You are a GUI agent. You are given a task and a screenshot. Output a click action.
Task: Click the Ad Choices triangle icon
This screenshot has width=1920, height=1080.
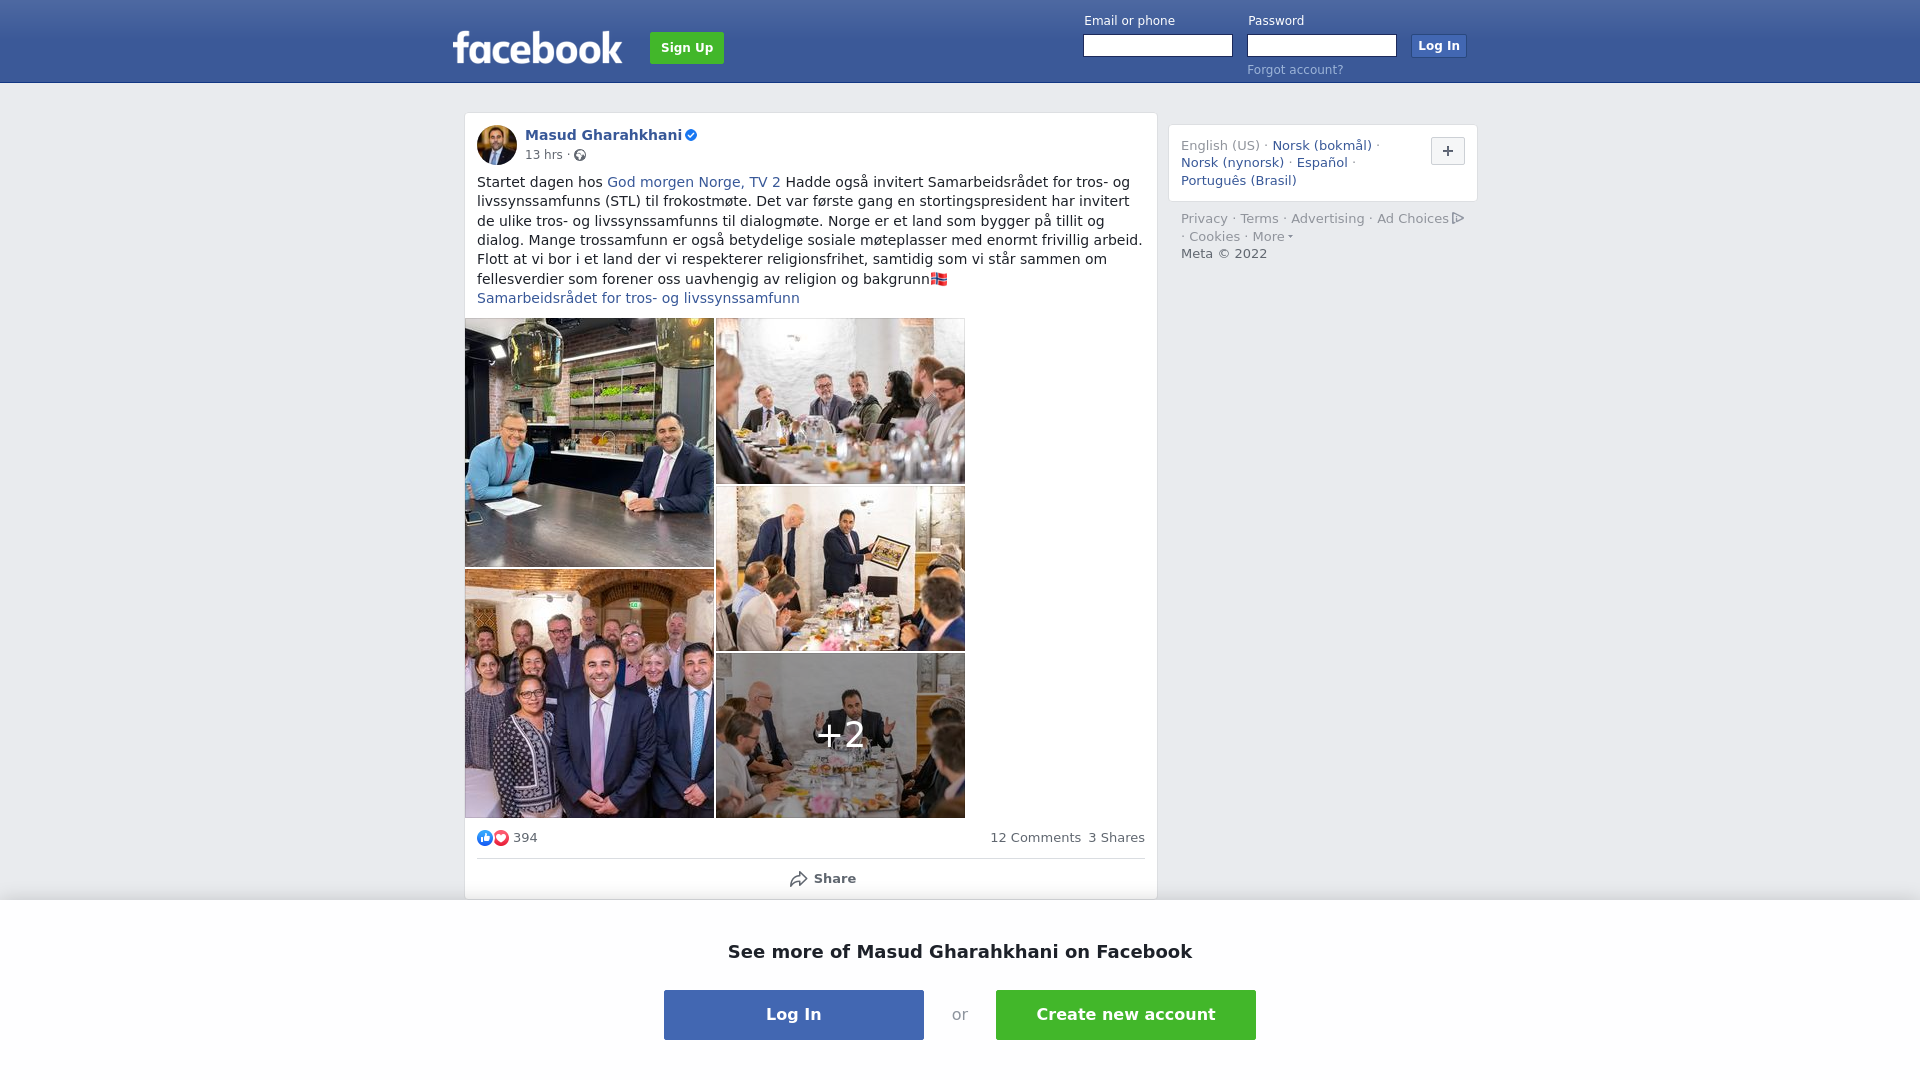(1458, 218)
